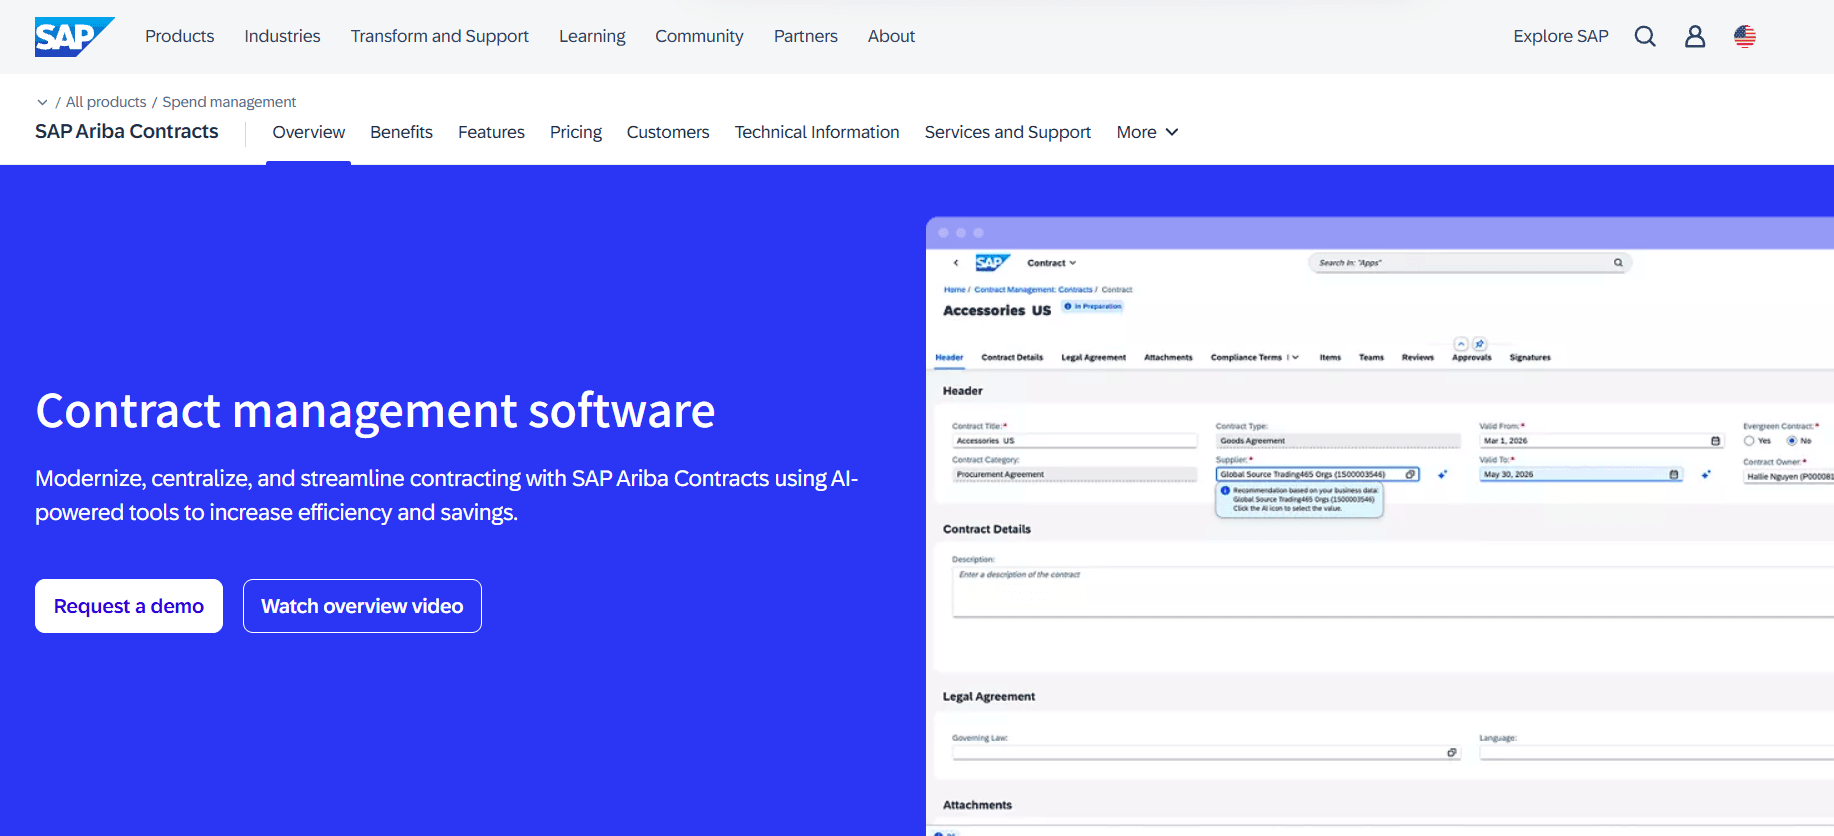Click the info icon on the In Preparation badge
1834x836 pixels.
1068,306
